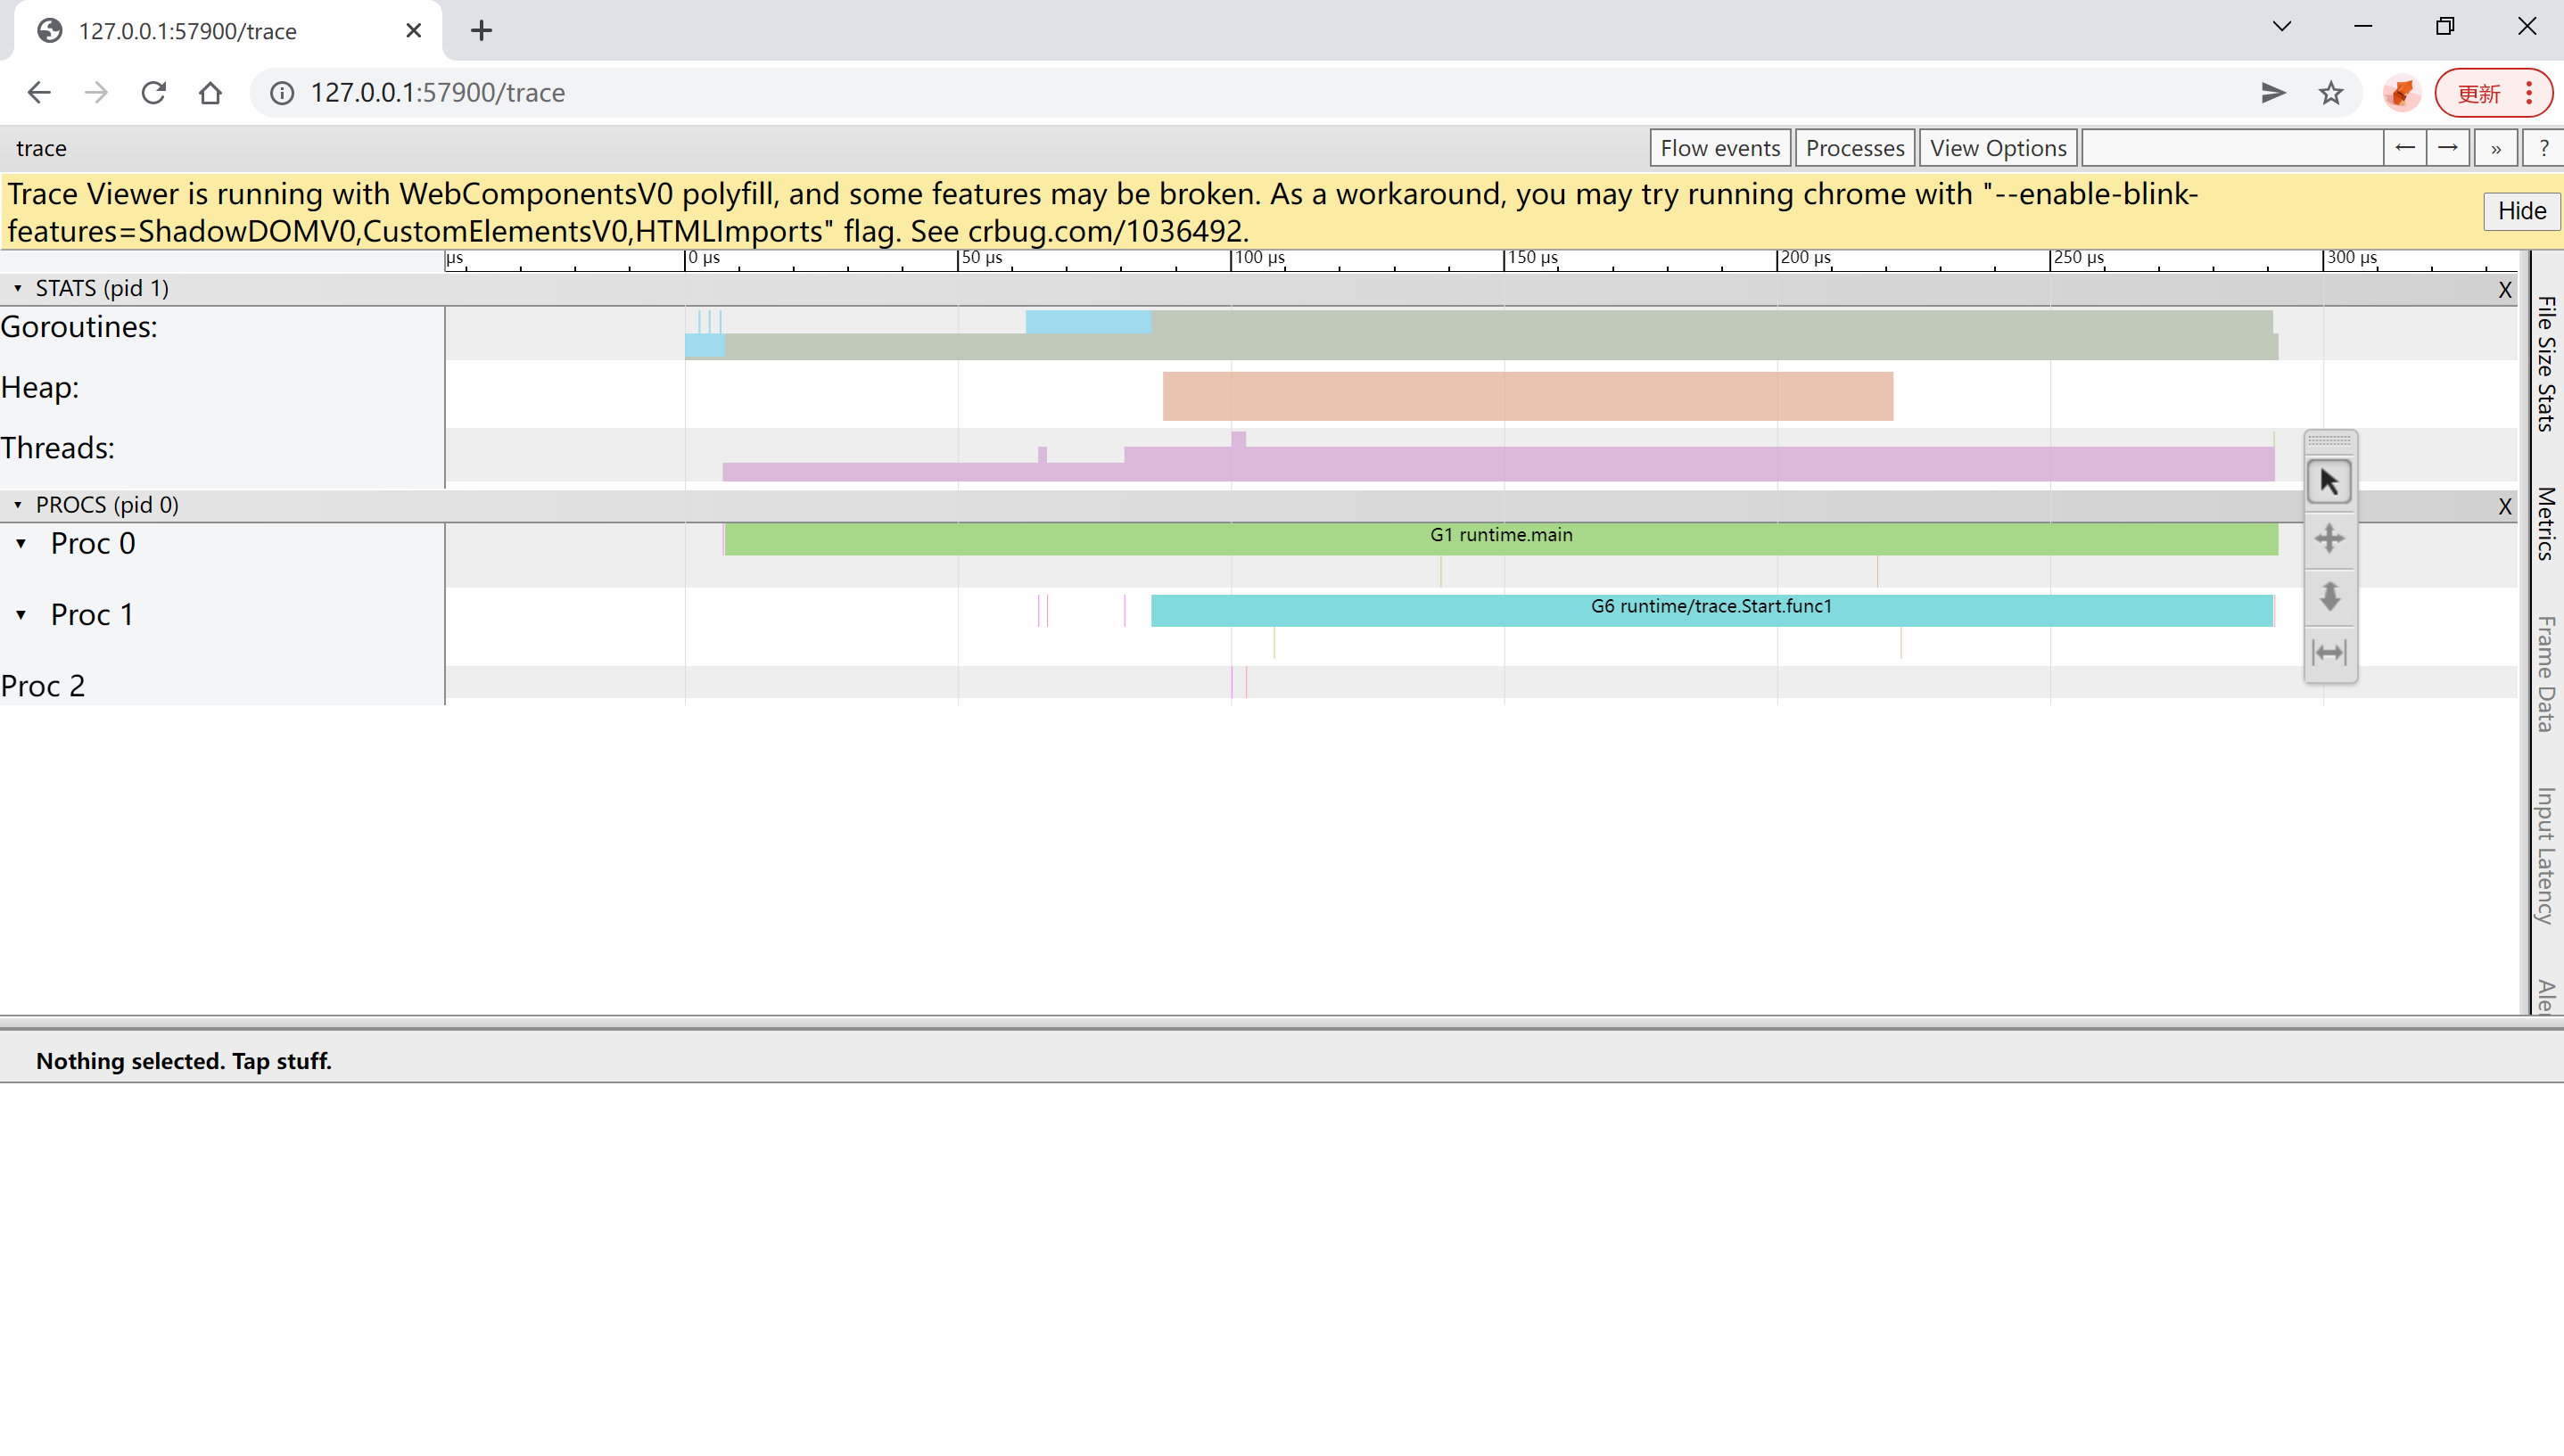Select the timing measurement tool
This screenshot has width=2564, height=1456.
point(2329,653)
